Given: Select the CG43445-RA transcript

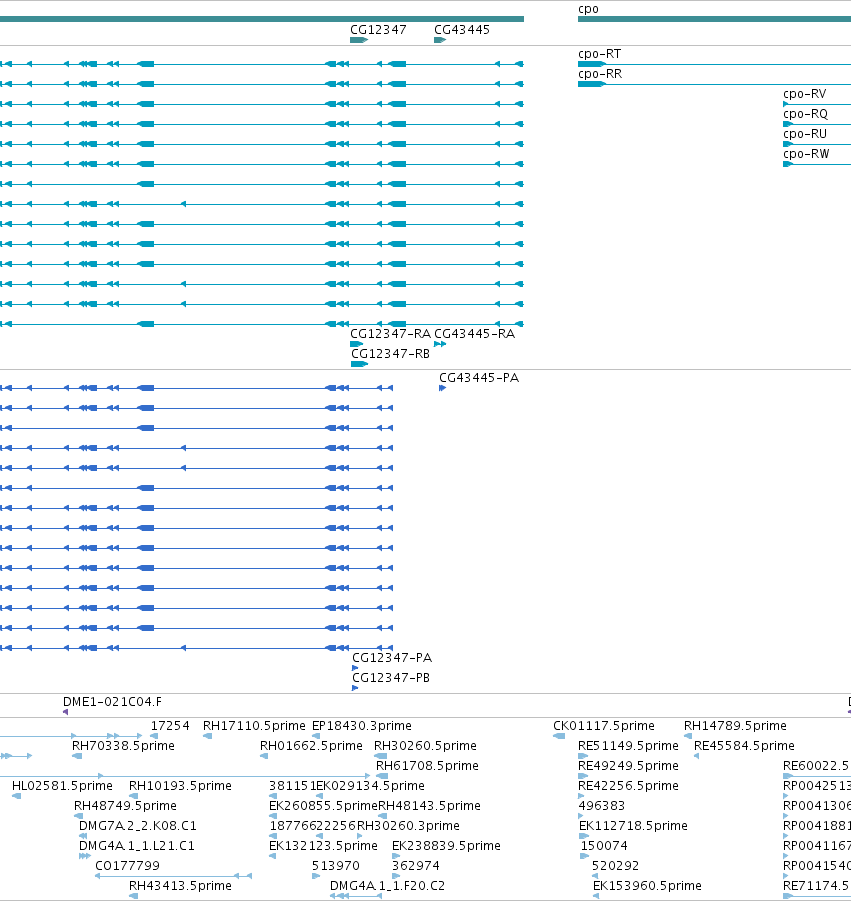Looking at the screenshot, I should (474, 334).
